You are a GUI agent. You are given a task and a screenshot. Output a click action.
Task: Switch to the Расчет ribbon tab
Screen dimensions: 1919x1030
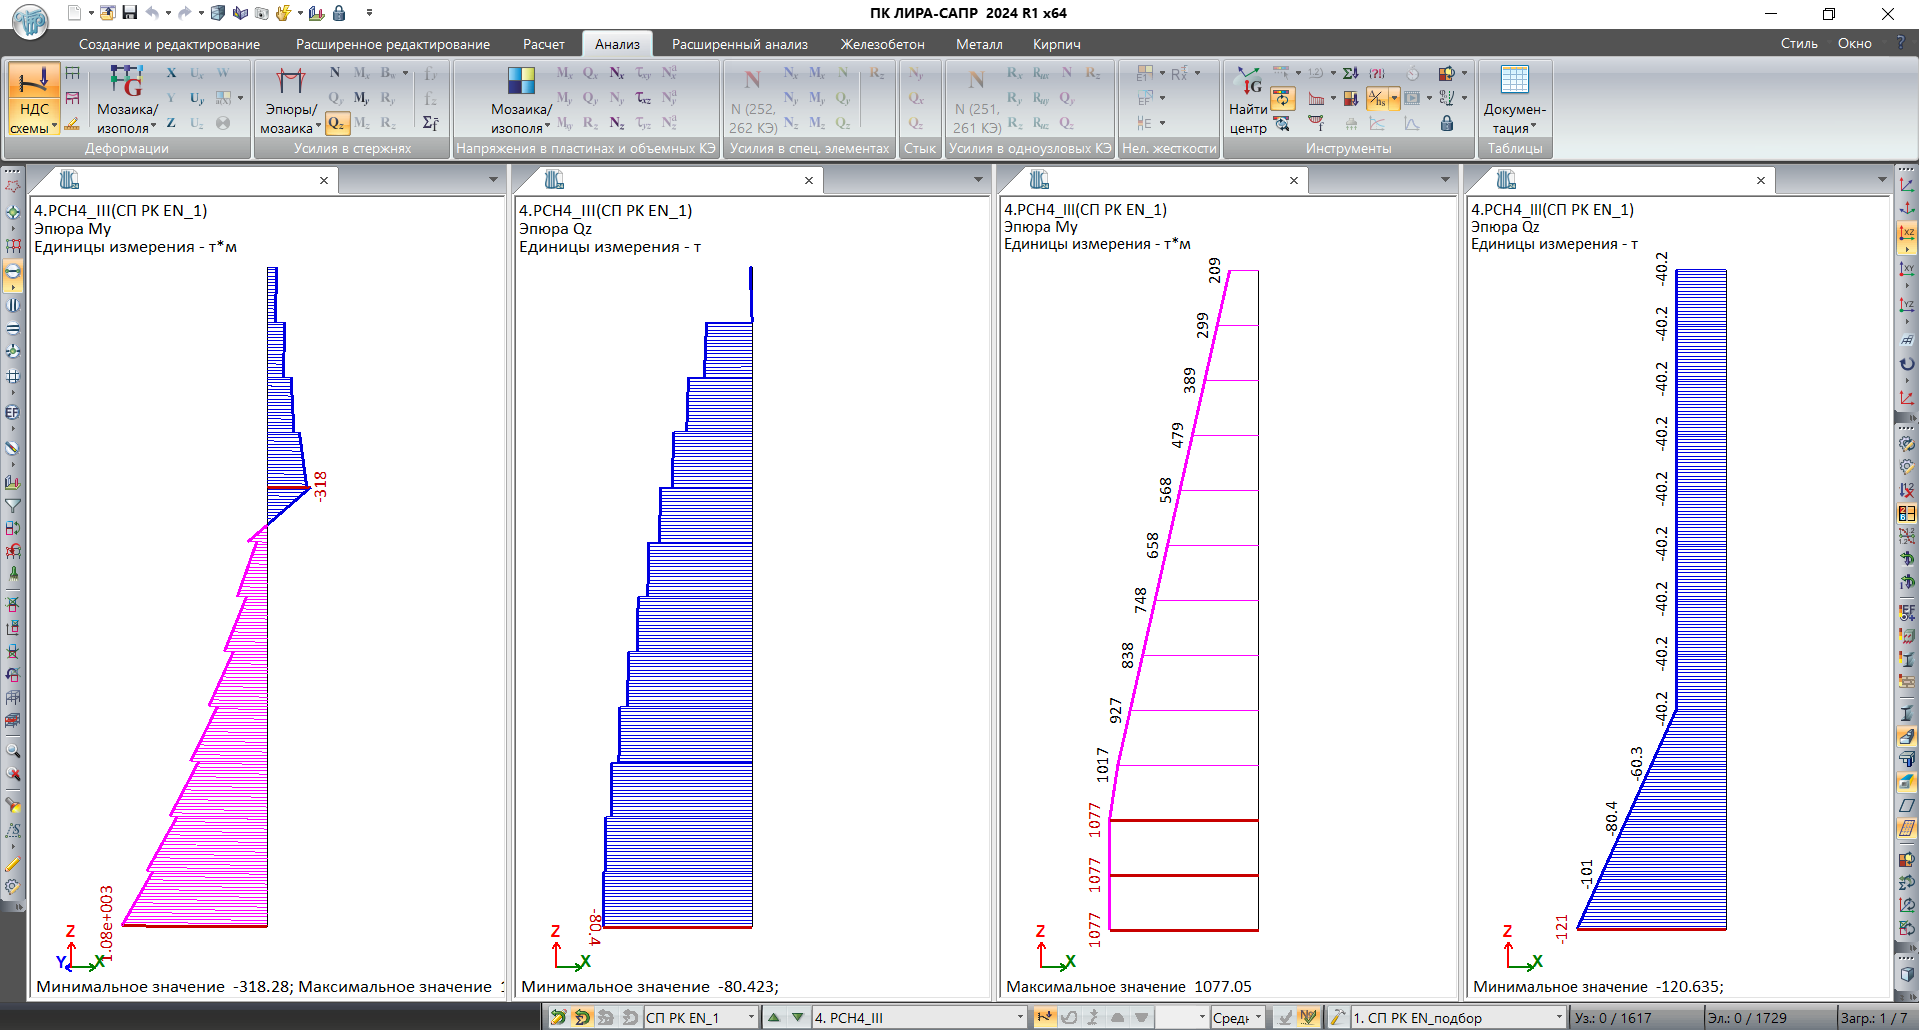(x=543, y=44)
